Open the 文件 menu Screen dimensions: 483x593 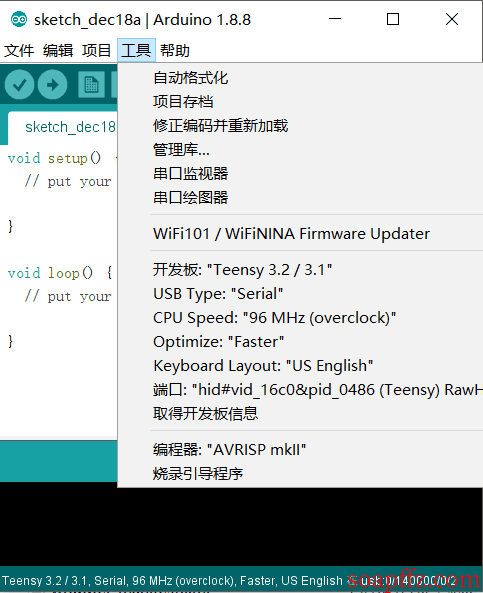tap(19, 50)
